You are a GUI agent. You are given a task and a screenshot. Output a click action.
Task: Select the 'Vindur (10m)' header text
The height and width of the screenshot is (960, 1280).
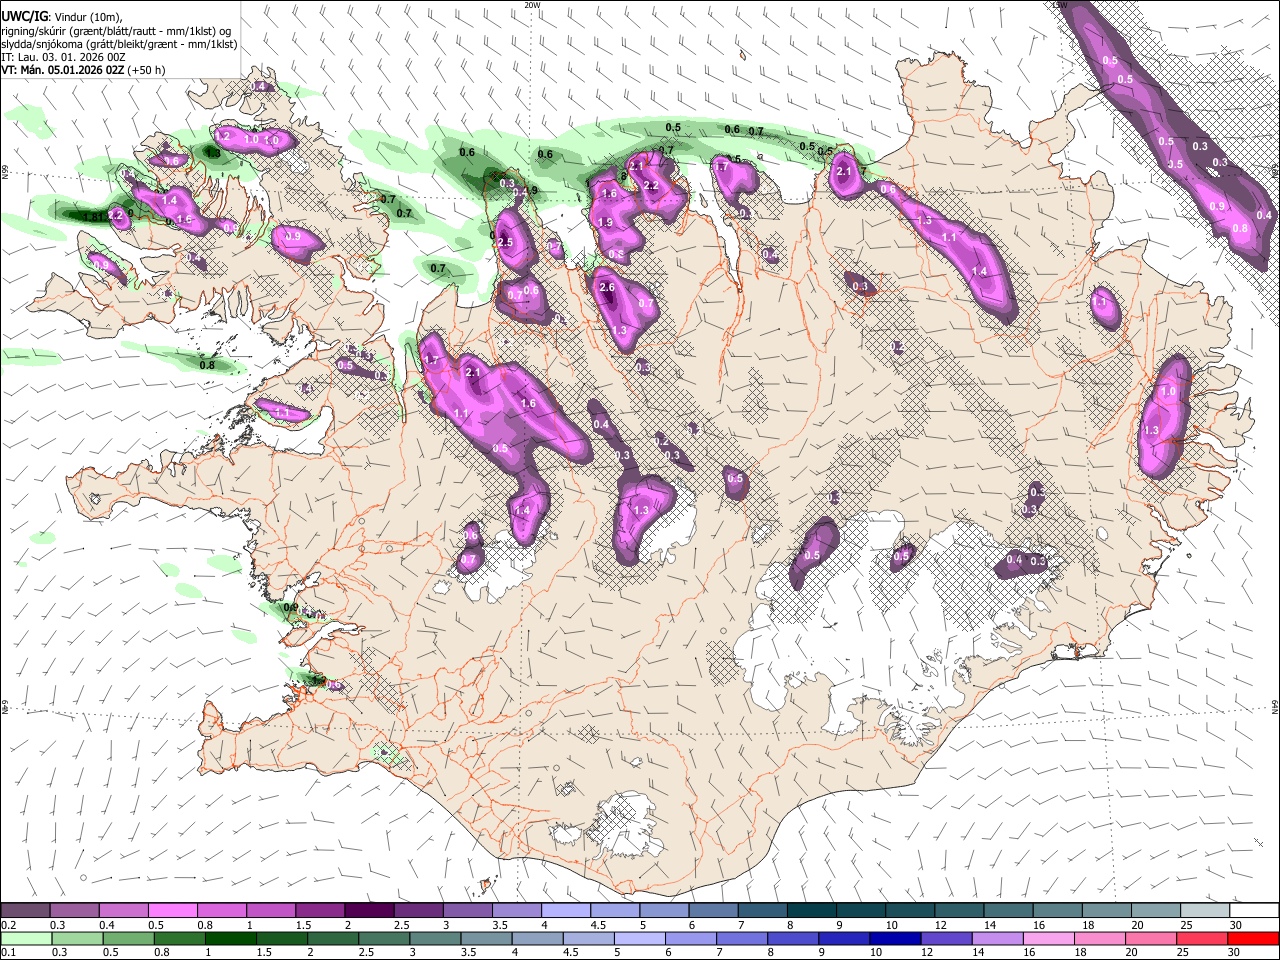click(x=89, y=16)
